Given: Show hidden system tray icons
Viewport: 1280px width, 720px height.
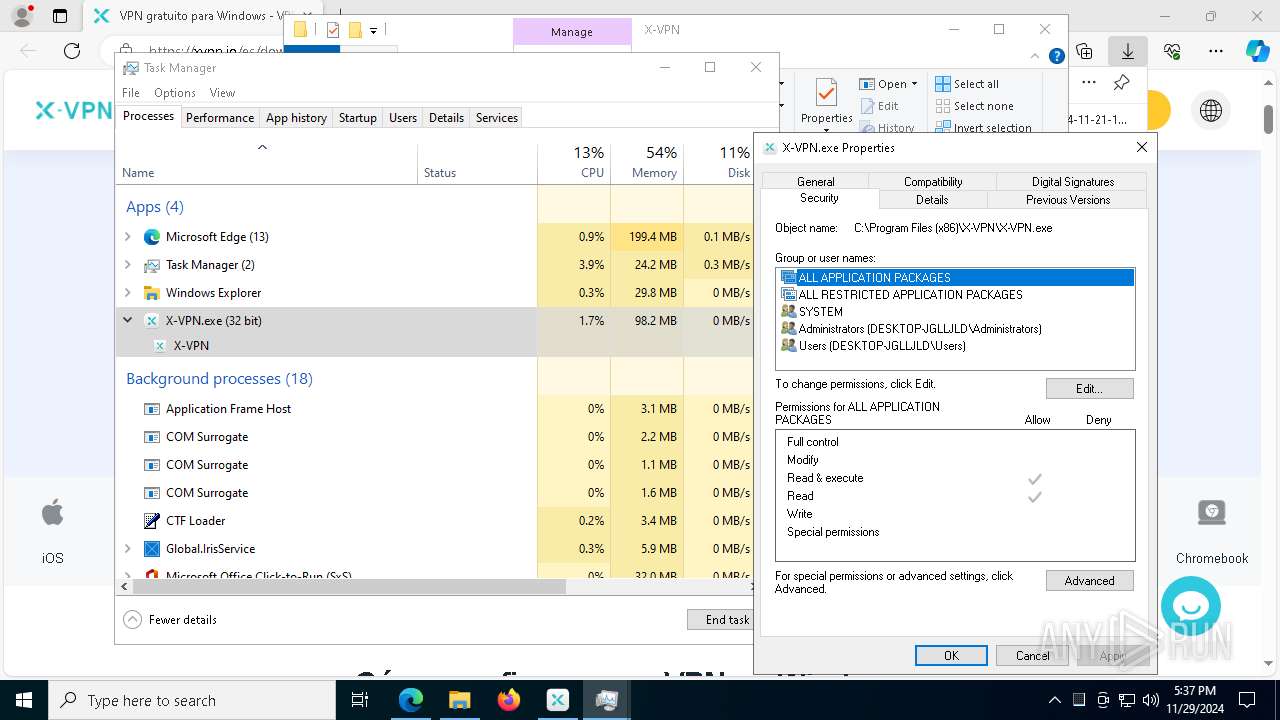Looking at the screenshot, I should [x=1055, y=700].
